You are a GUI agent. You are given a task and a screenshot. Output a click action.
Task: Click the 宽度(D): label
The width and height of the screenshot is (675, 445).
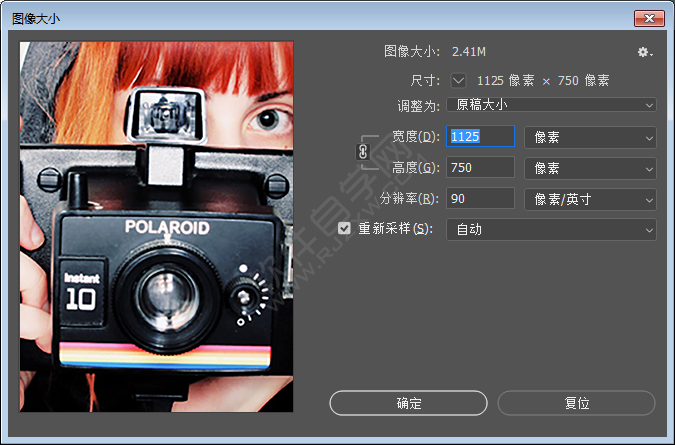pos(416,137)
